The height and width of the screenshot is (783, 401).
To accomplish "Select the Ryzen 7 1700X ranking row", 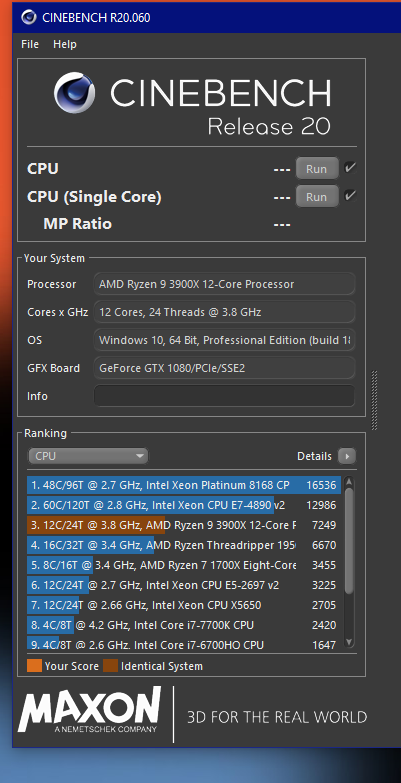I will (x=184, y=565).
